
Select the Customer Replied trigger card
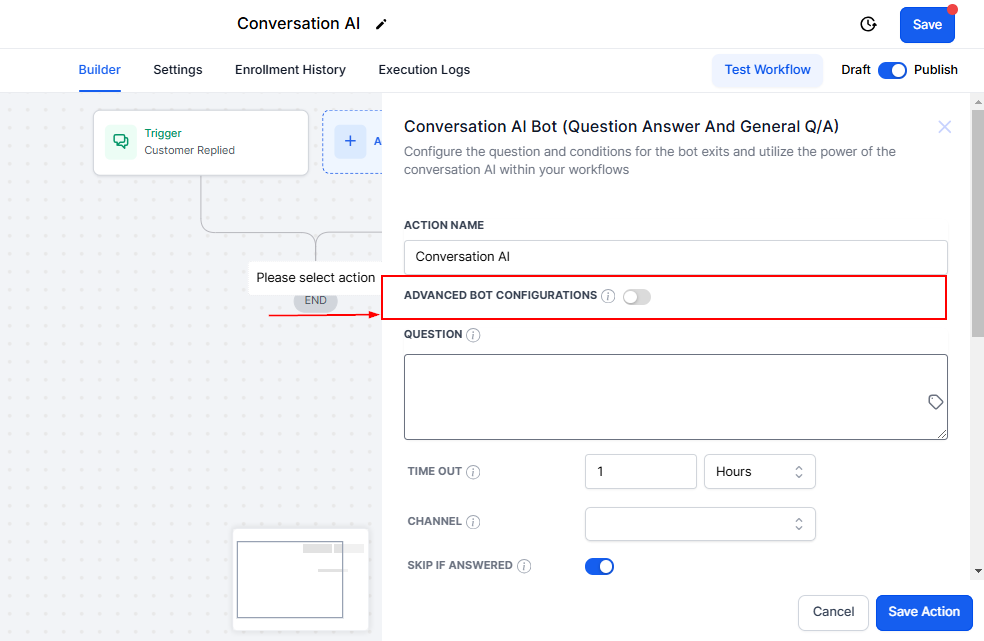(x=201, y=143)
